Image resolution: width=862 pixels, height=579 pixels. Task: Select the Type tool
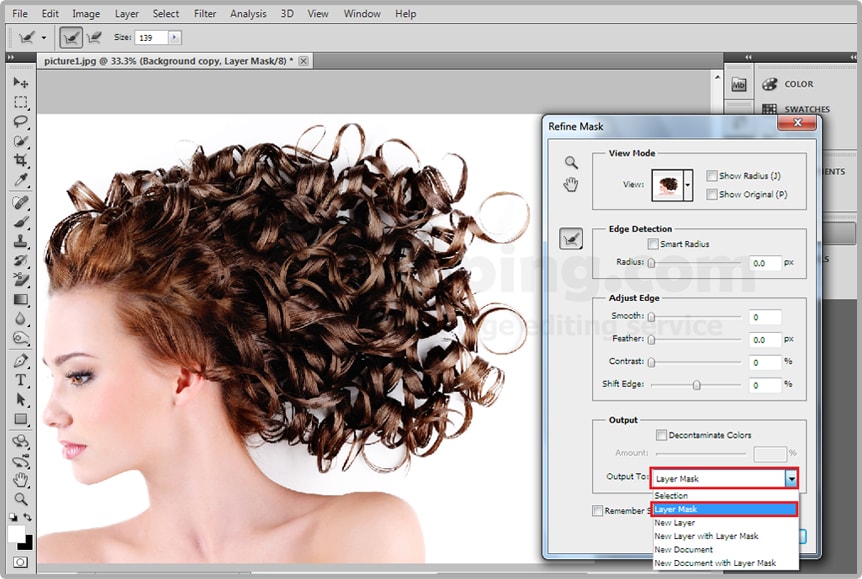tap(20, 380)
